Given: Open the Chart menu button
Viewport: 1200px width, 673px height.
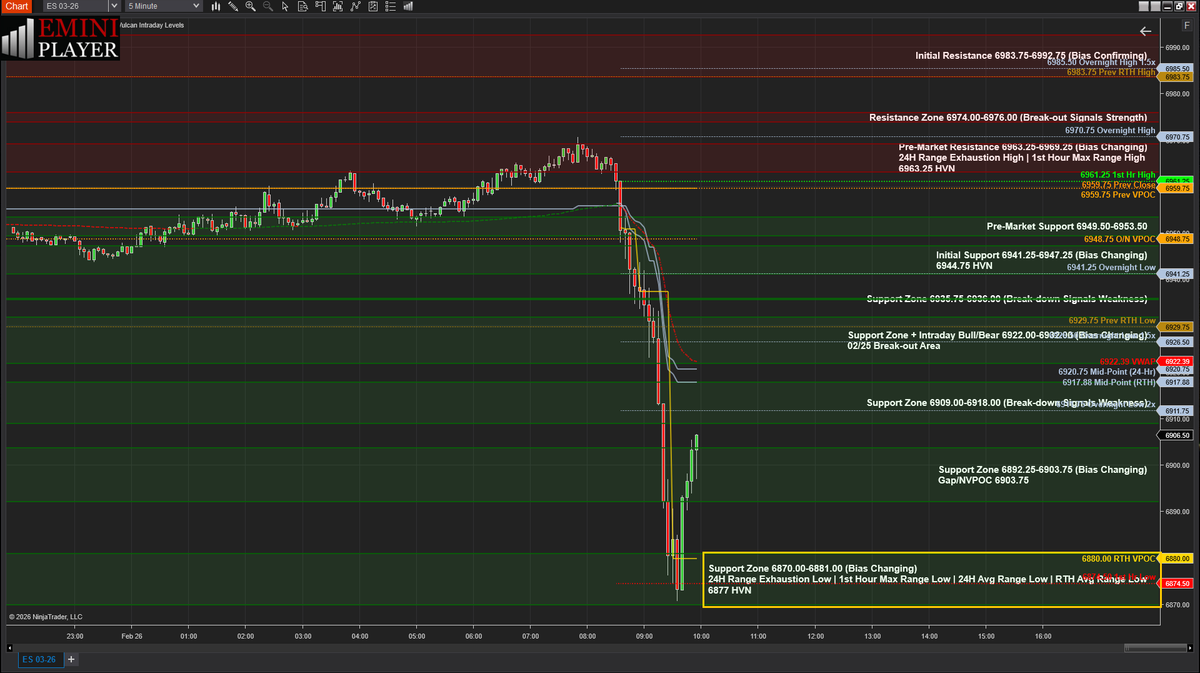Looking at the screenshot, I should [17, 6].
